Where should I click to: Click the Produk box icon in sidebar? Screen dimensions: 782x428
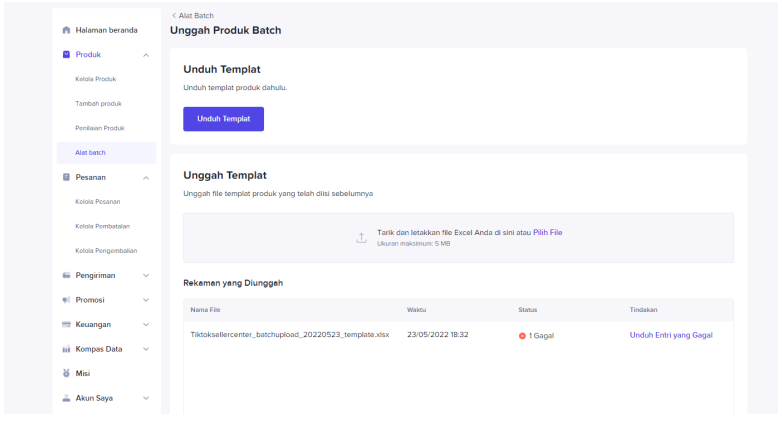tap(66, 54)
